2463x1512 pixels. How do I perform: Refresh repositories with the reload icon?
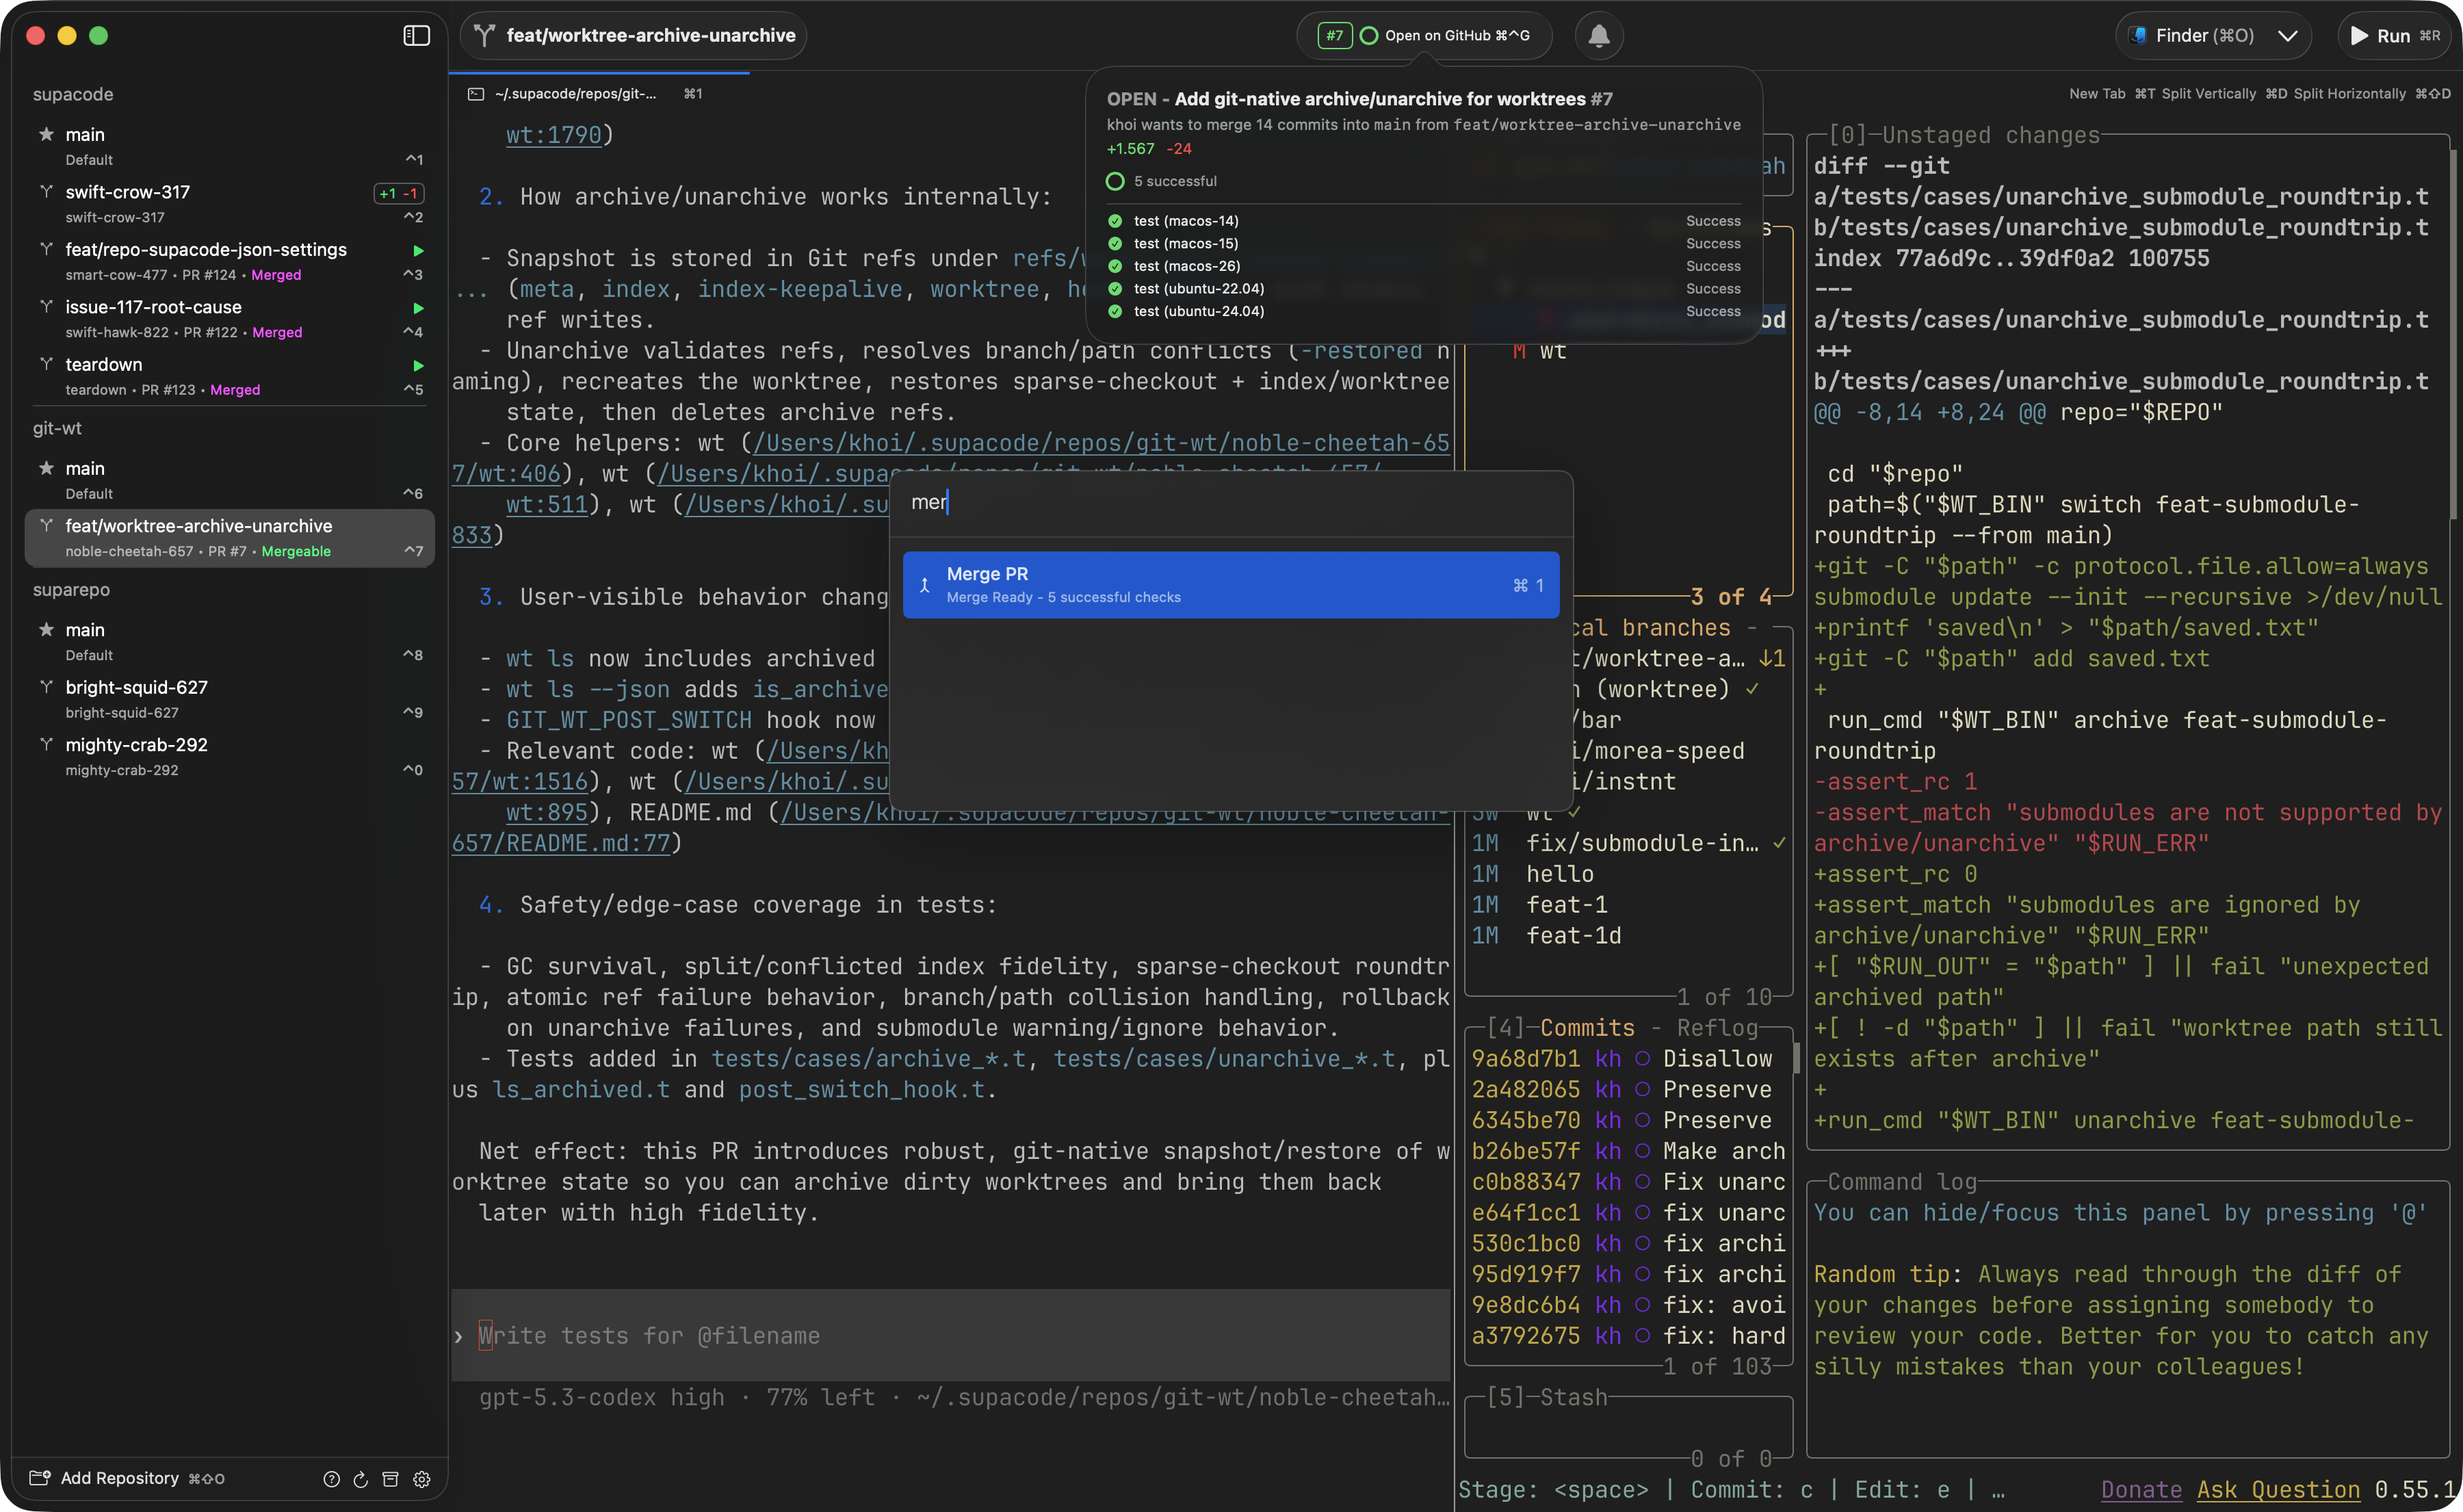pyautogui.click(x=361, y=1479)
